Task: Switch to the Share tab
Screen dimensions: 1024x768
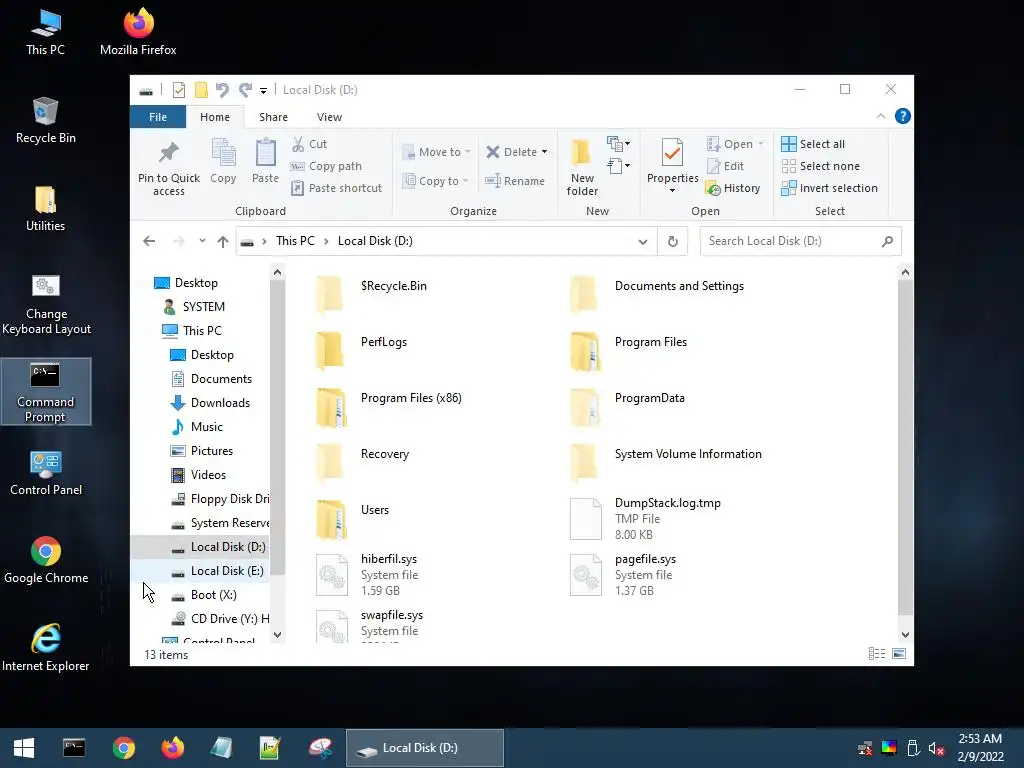Action: click(273, 117)
